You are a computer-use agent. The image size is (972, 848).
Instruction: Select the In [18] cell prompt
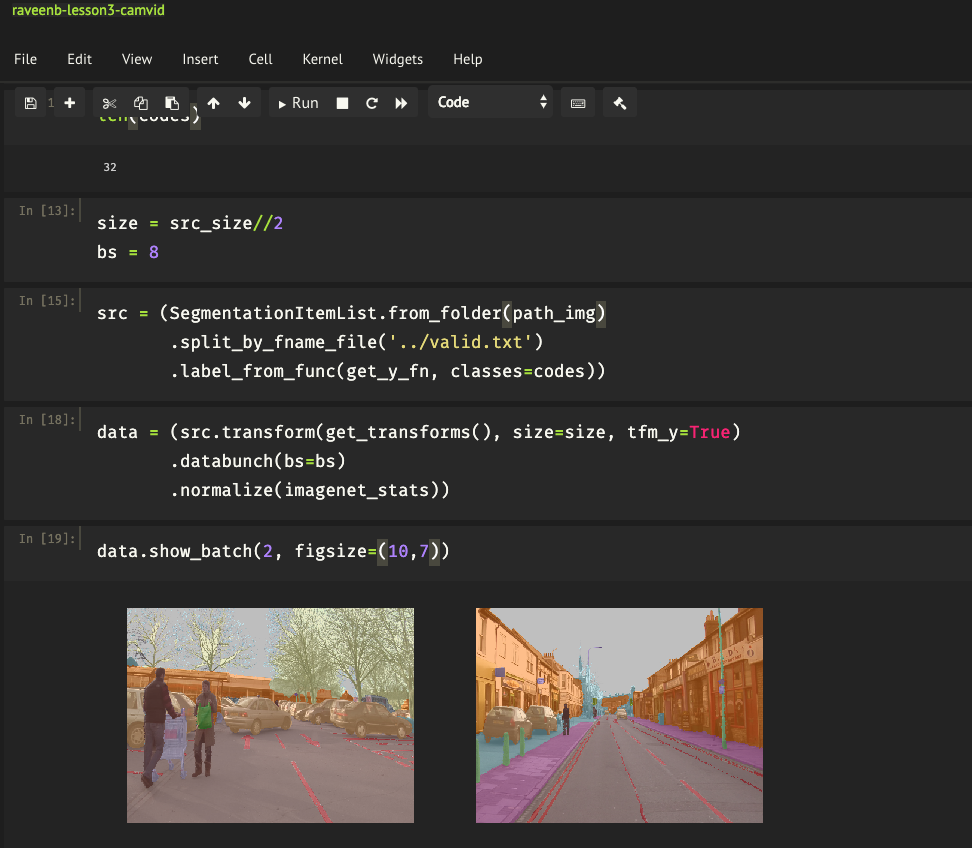coord(47,420)
